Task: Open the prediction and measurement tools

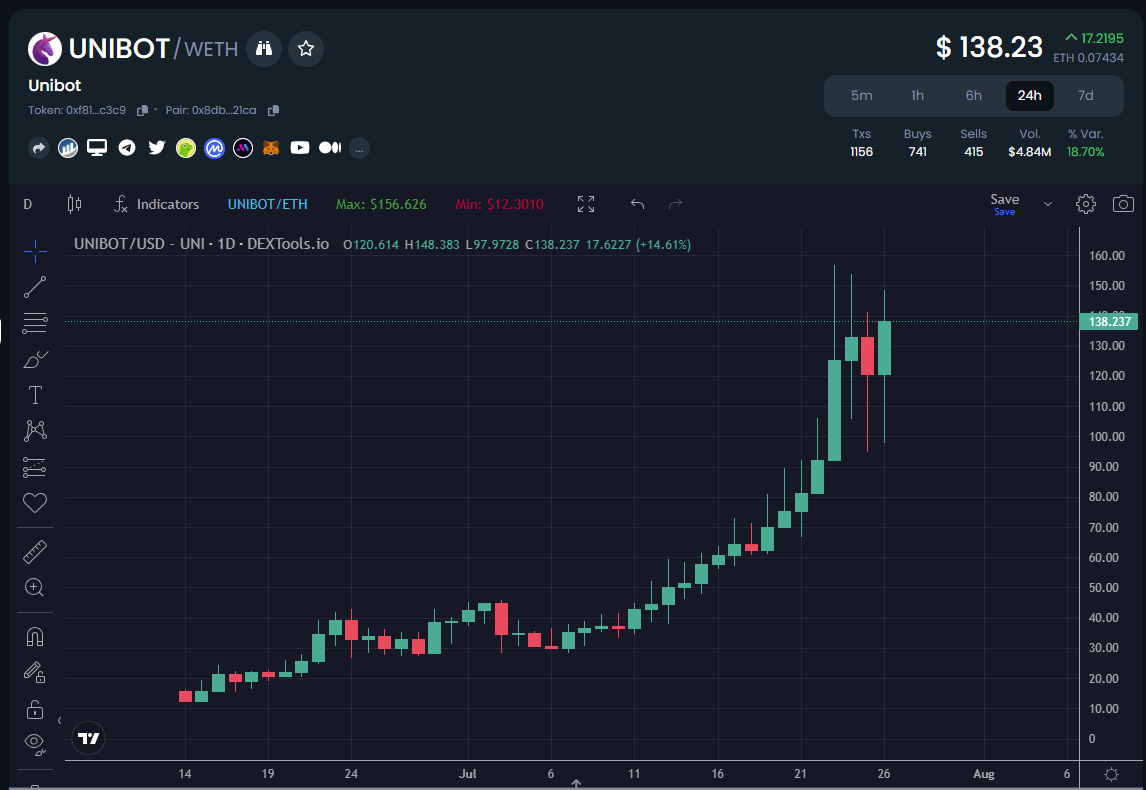Action: pyautogui.click(x=34, y=467)
